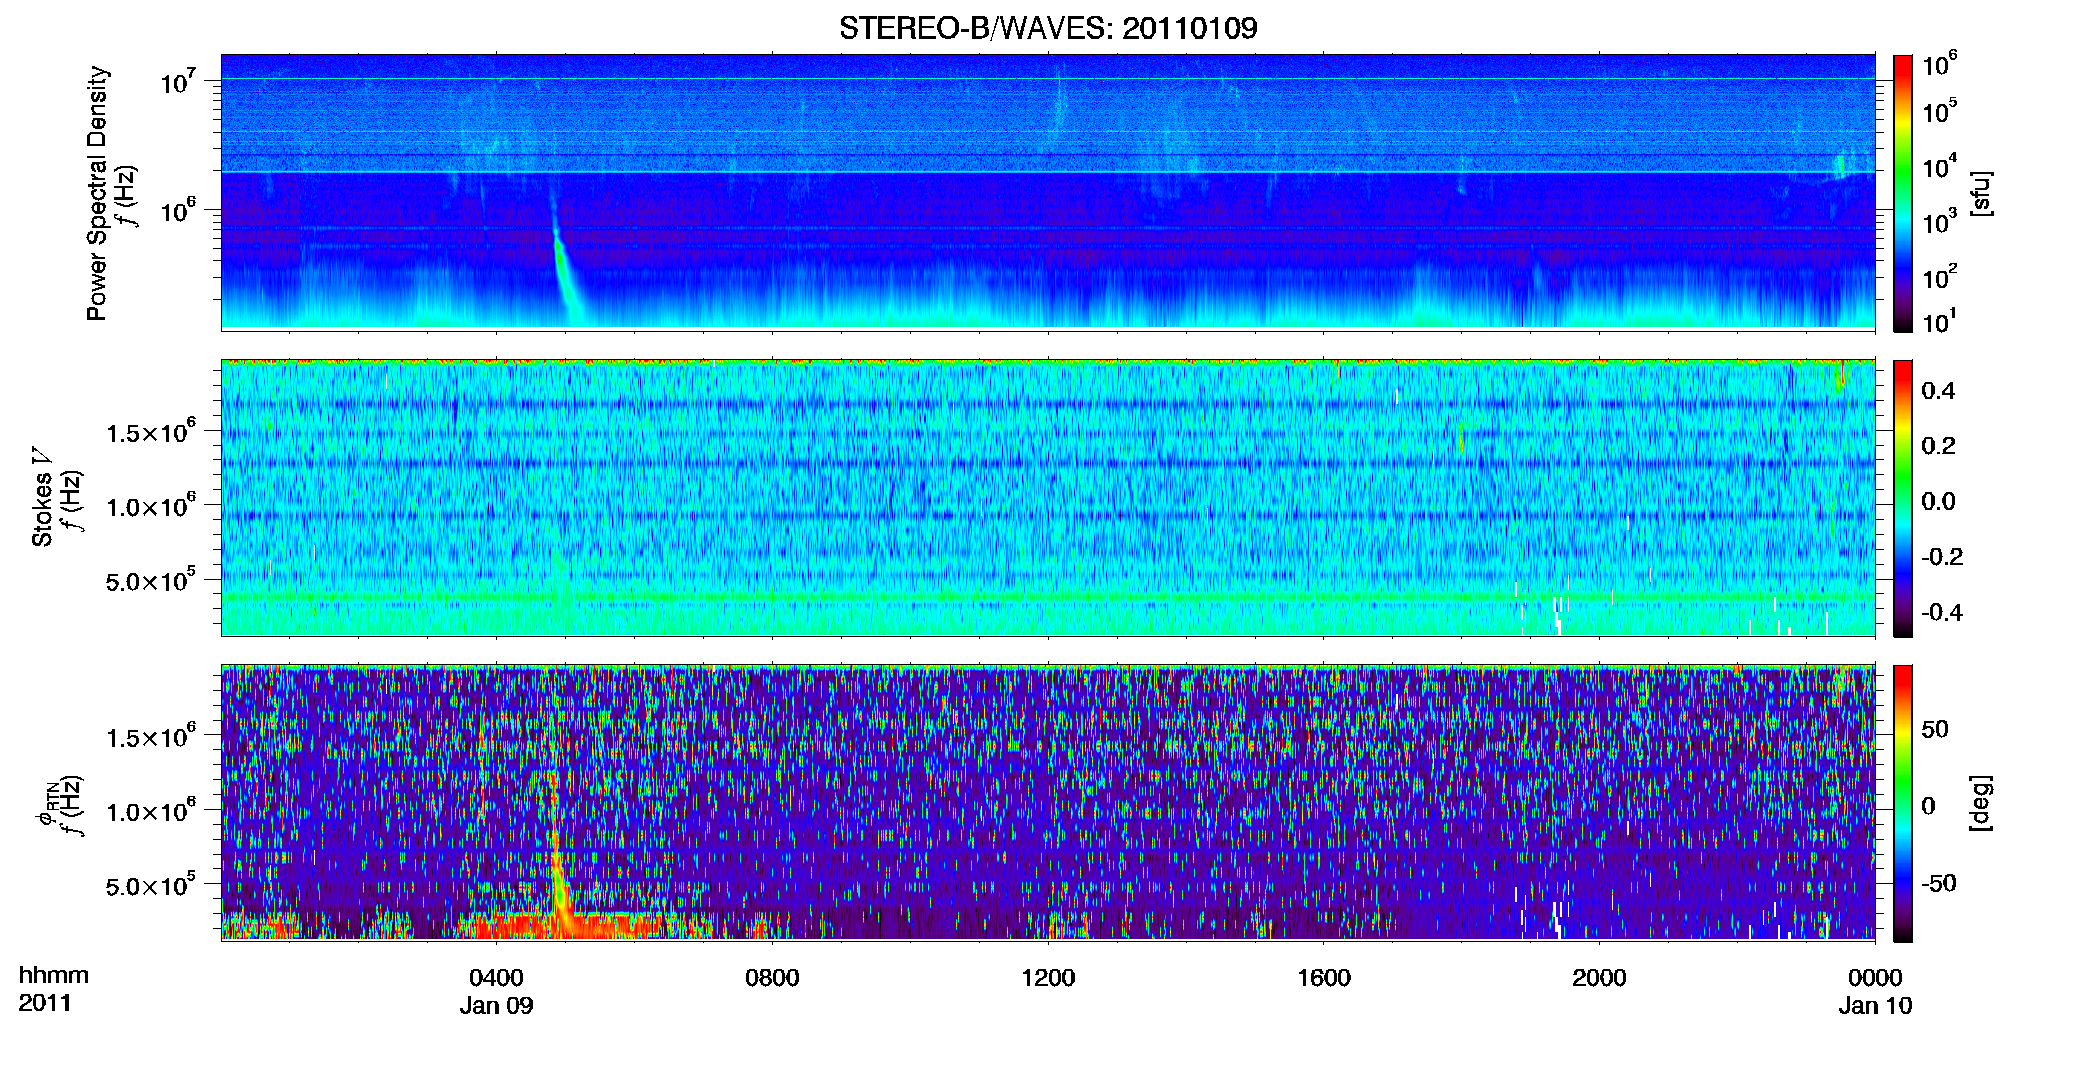The width and height of the screenshot is (2096, 1080).
Task: Click 10^4 on the [sfu] color bar
Action: pyautogui.click(x=1939, y=167)
